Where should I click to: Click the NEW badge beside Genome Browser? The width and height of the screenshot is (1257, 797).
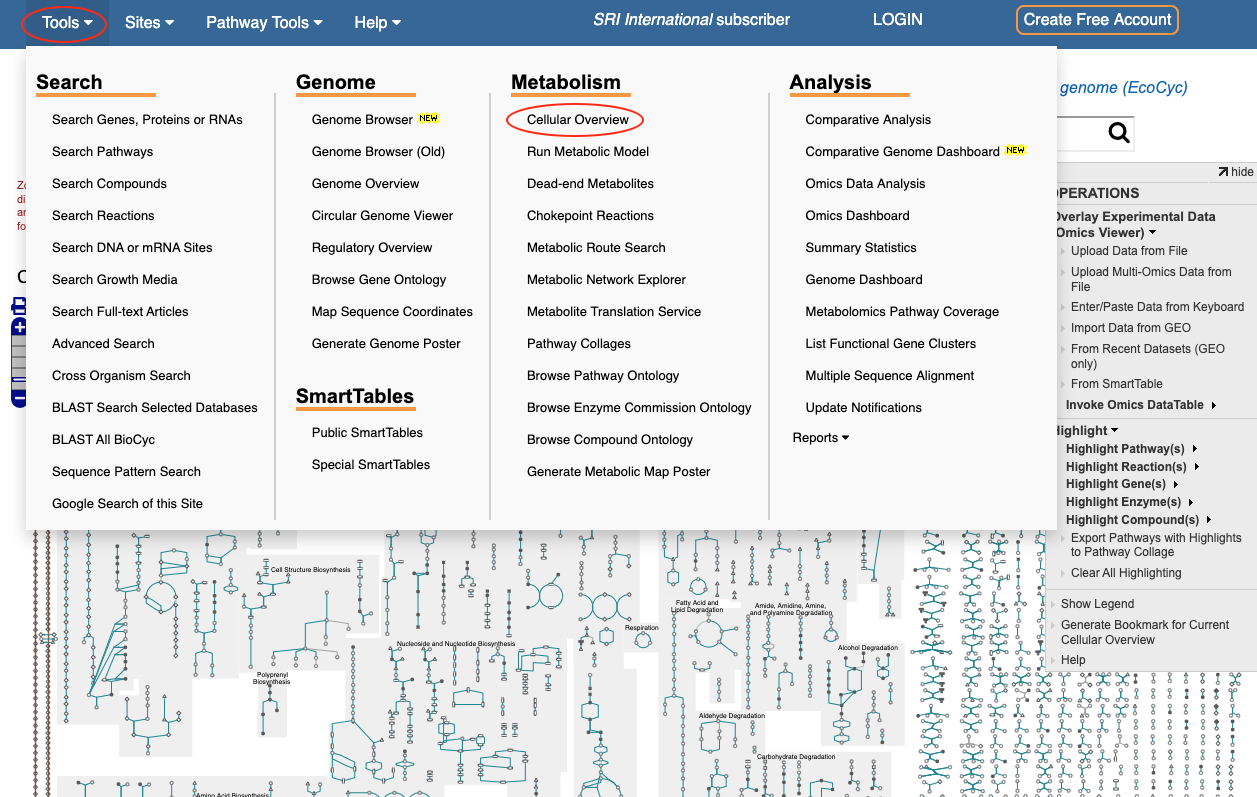pyautogui.click(x=428, y=118)
